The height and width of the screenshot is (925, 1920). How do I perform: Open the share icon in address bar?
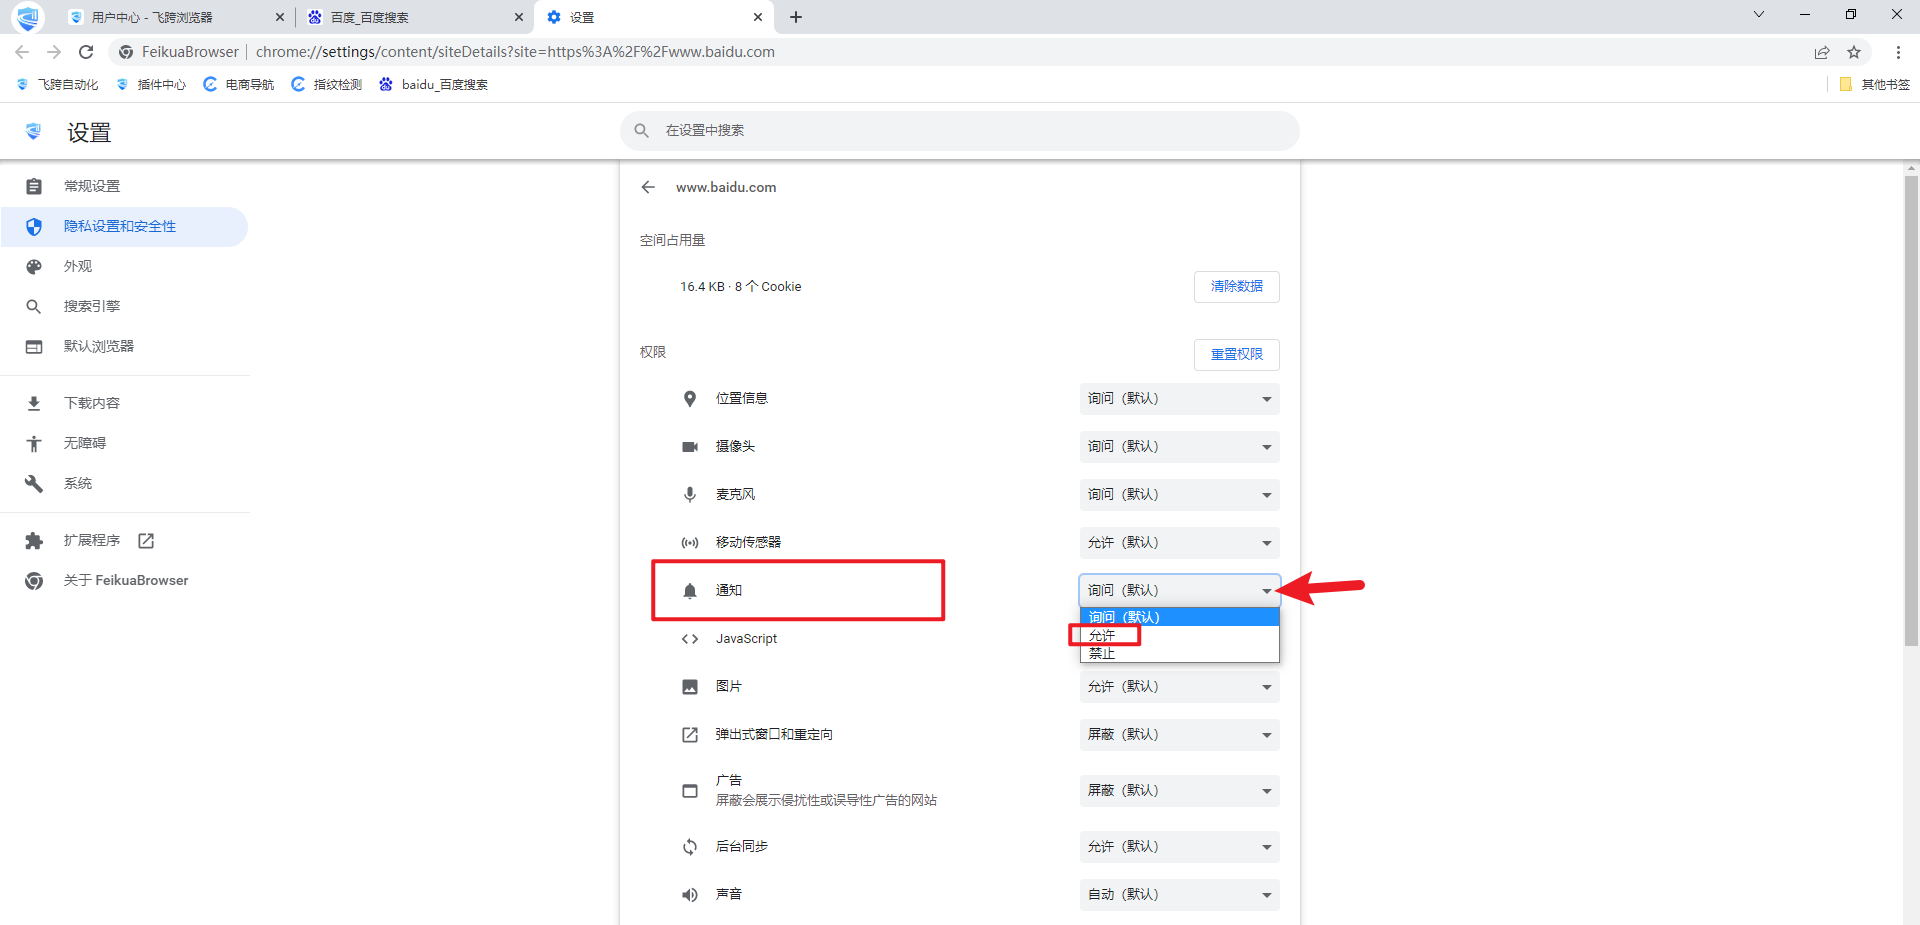(x=1822, y=52)
